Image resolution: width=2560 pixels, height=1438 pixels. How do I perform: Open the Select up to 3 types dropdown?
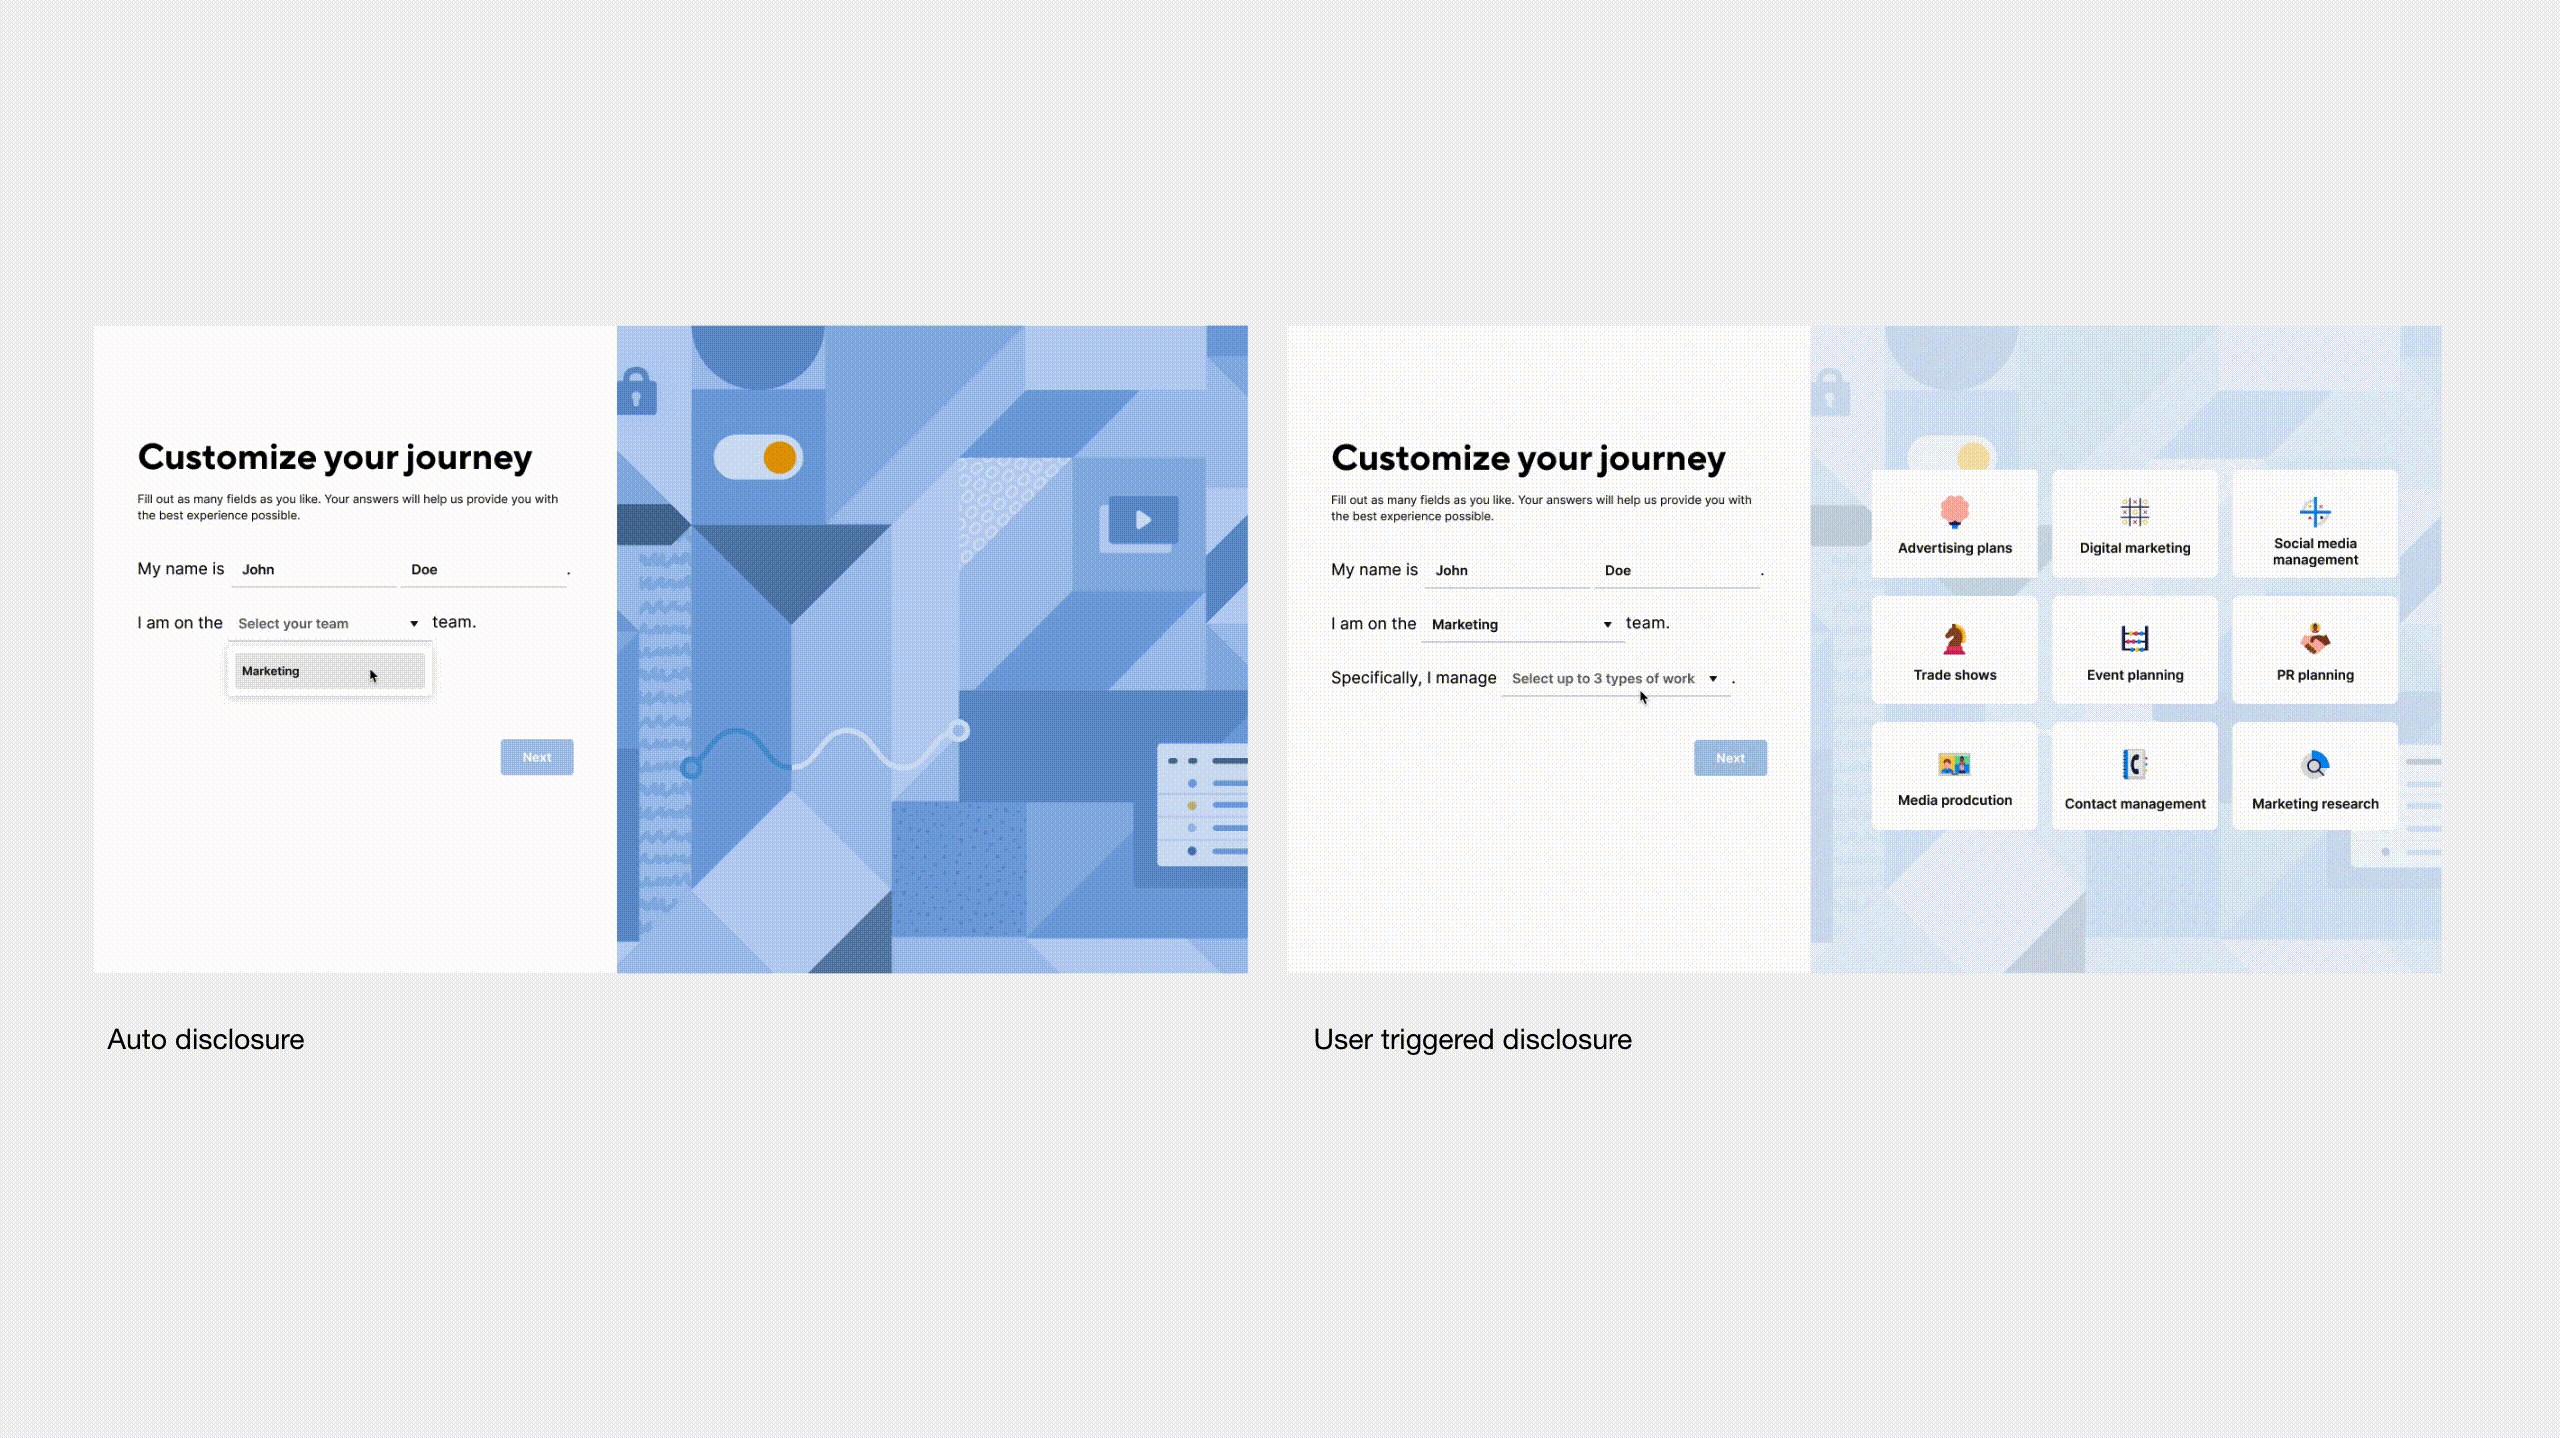pyautogui.click(x=1612, y=679)
